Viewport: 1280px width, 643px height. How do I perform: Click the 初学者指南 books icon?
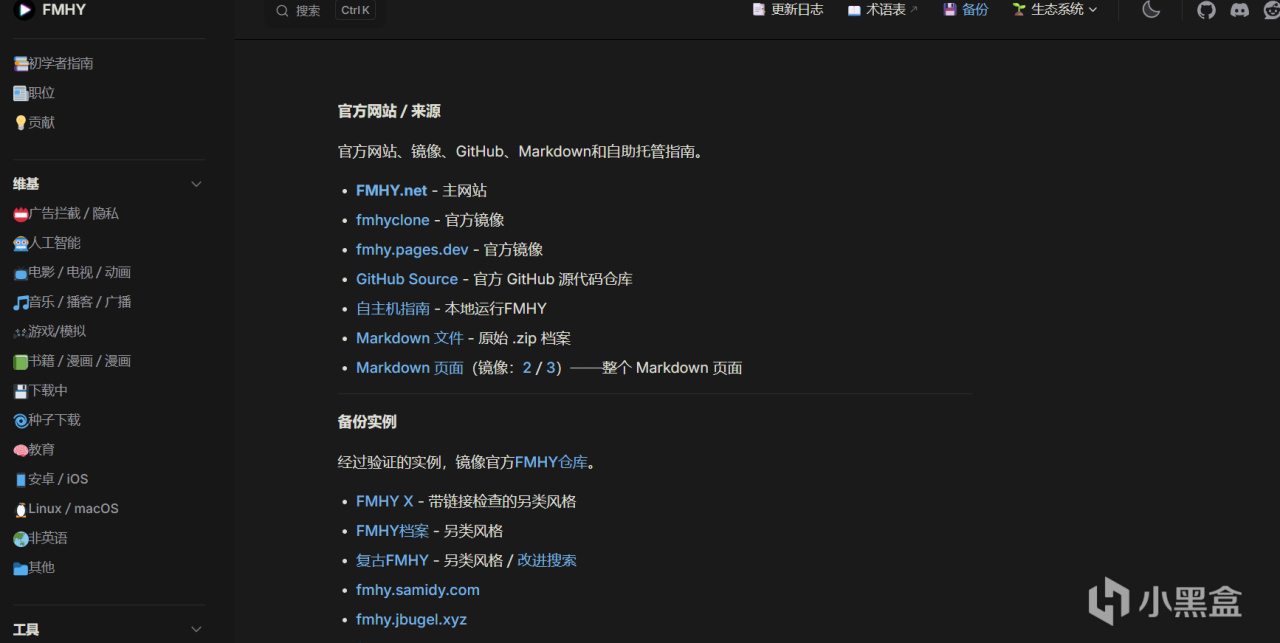(x=20, y=63)
